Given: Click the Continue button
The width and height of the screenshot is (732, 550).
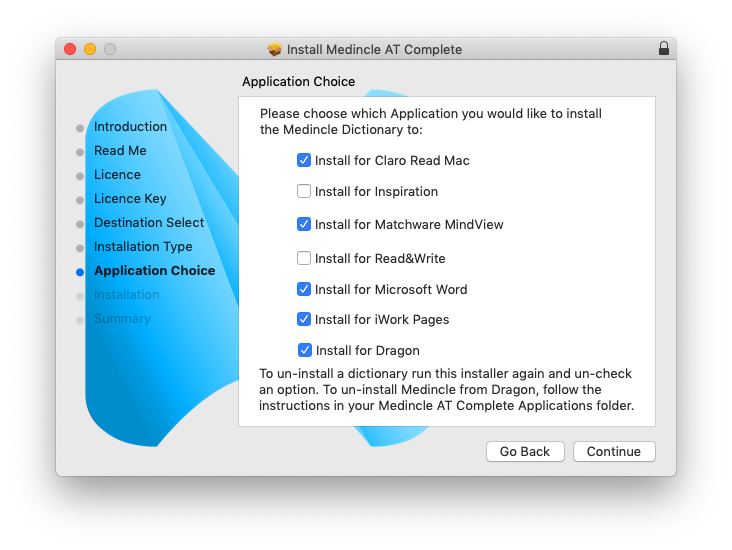Looking at the screenshot, I should pyautogui.click(x=614, y=451).
